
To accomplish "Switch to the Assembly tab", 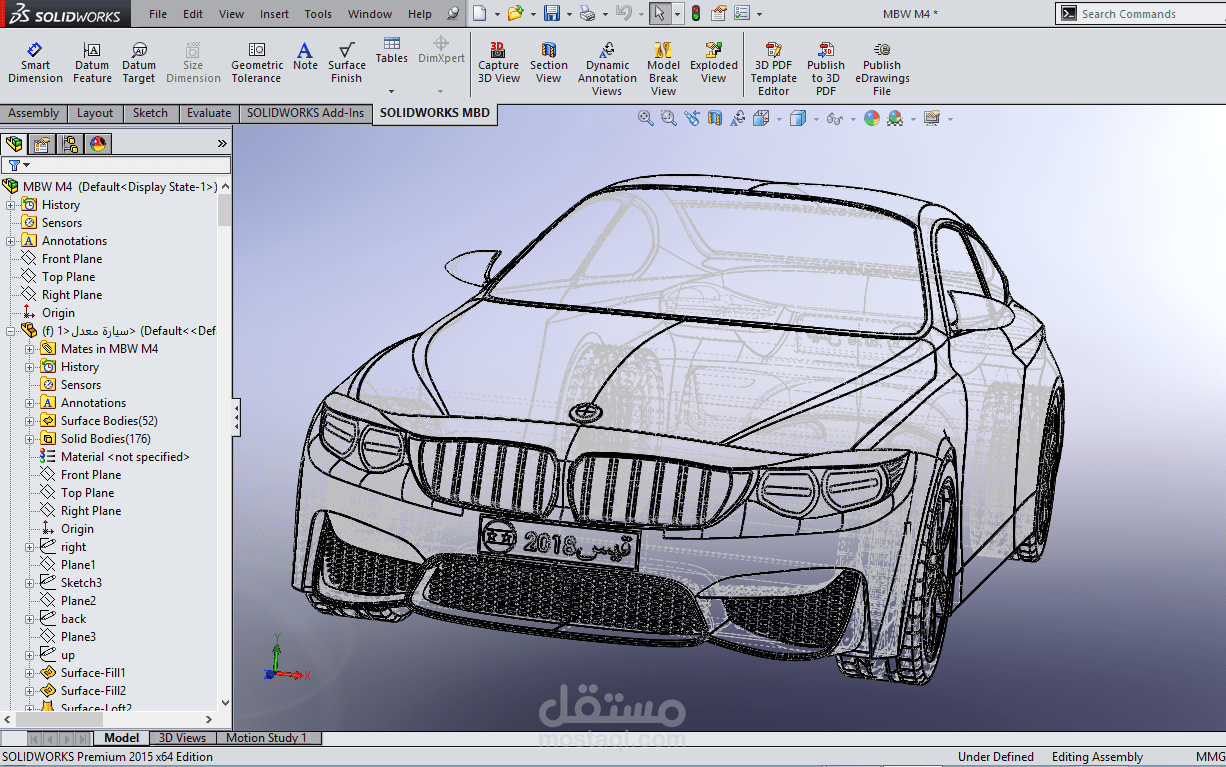I will point(34,113).
